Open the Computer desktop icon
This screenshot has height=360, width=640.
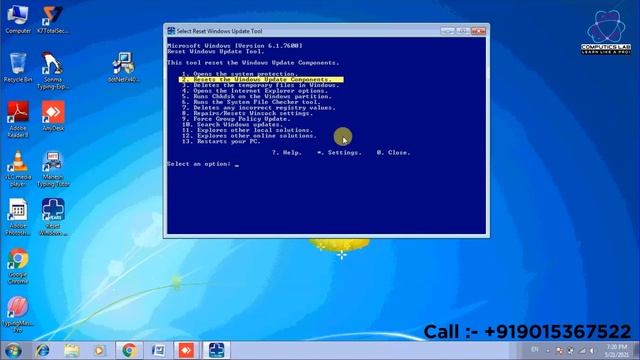18,20
